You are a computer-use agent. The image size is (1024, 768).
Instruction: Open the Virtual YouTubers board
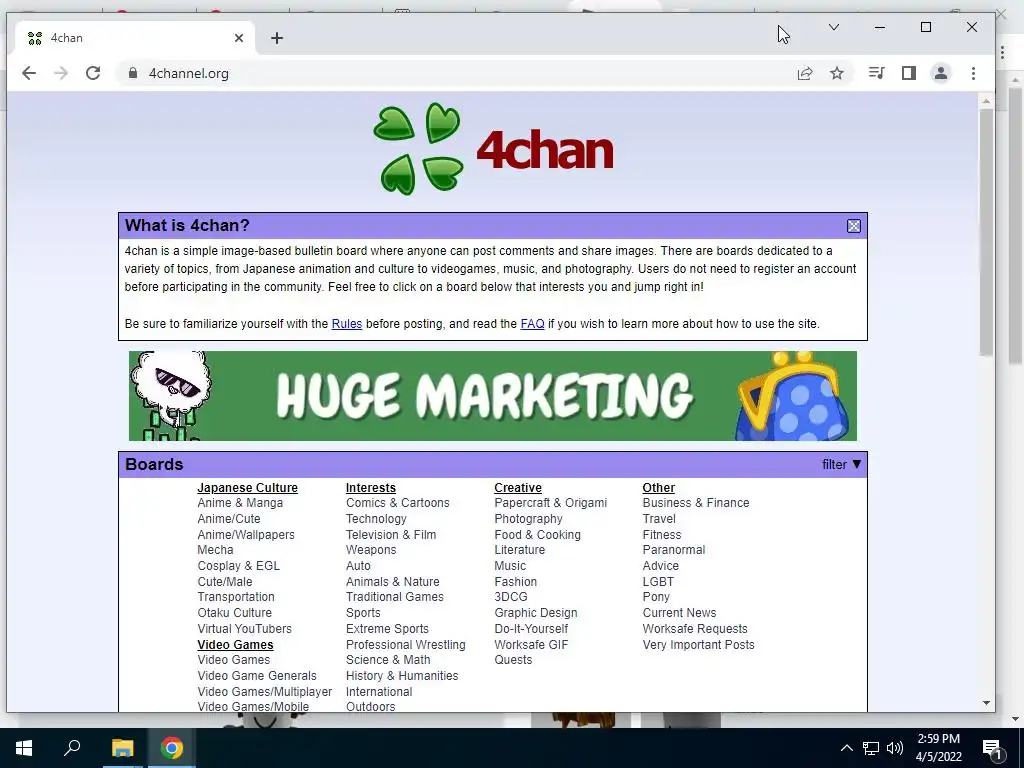[245, 628]
